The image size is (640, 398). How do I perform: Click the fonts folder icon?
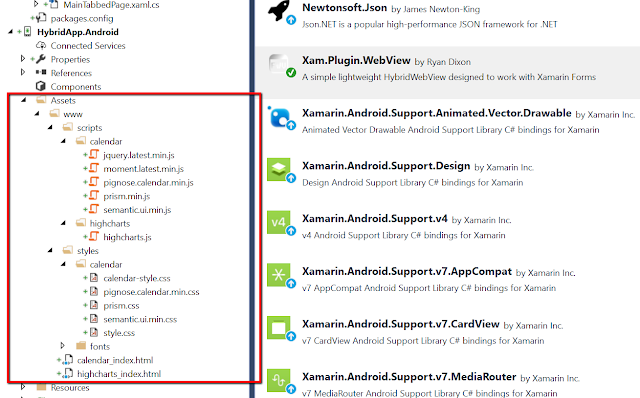(81, 346)
